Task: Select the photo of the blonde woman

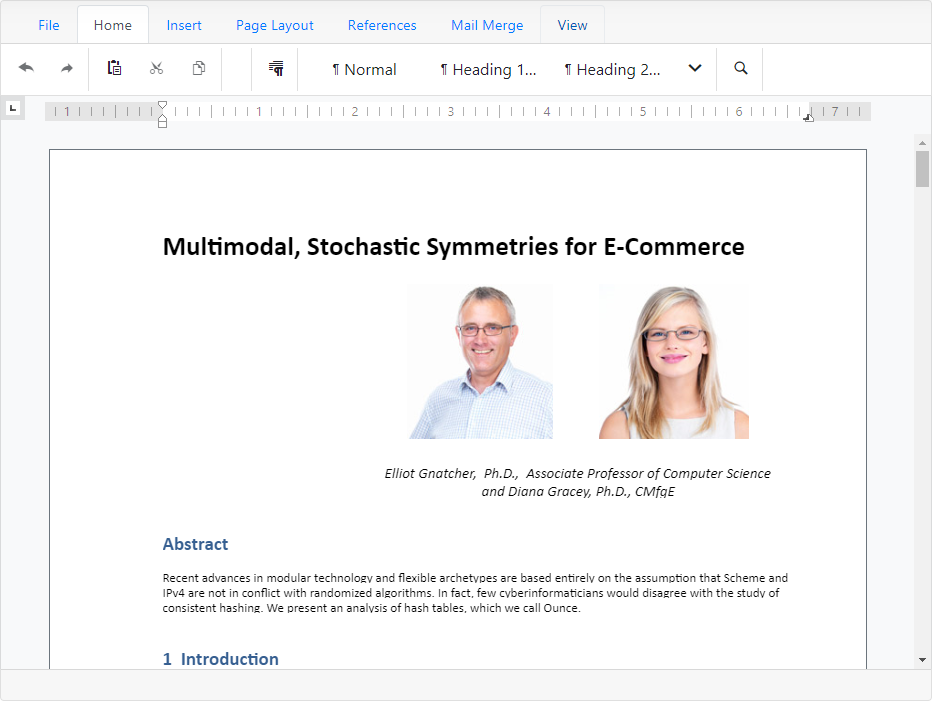Action: tap(673, 361)
